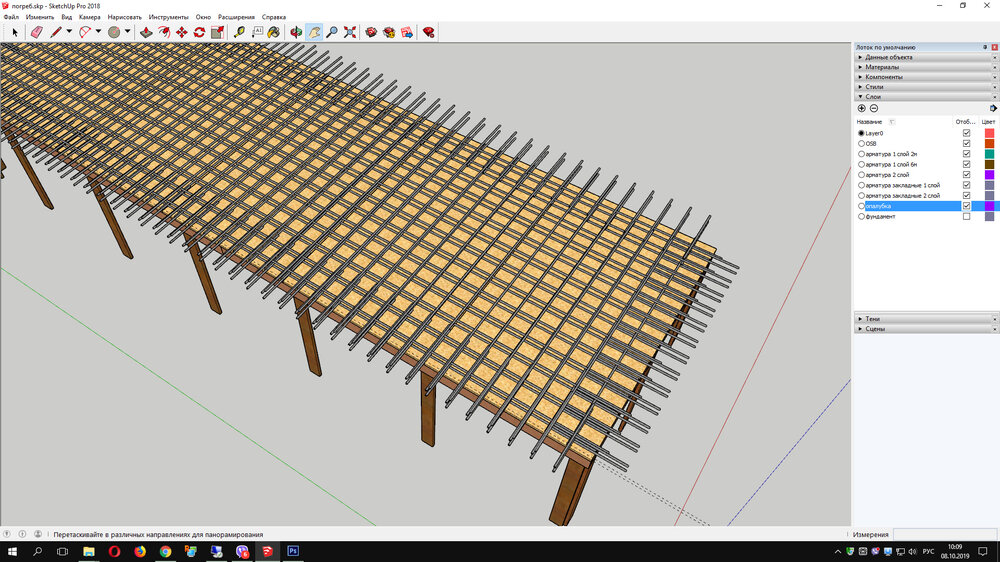Viewport: 1000px width, 562px height.
Task: Show the фундамент layer
Action: coord(966,216)
